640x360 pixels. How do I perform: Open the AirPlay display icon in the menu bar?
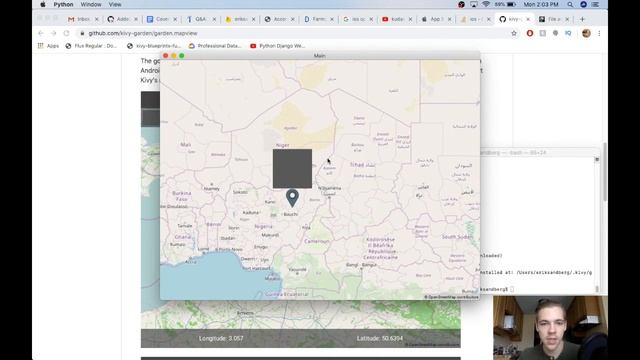473,4
